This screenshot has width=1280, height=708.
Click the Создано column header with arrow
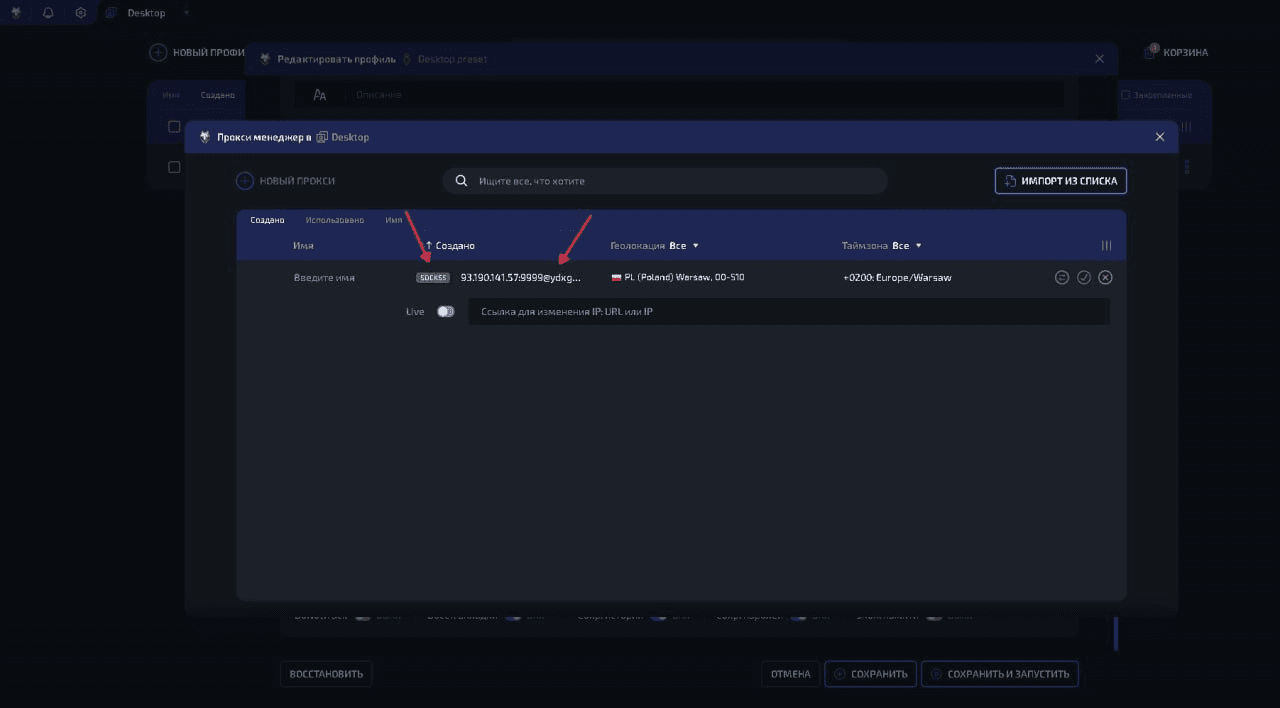click(x=450, y=245)
